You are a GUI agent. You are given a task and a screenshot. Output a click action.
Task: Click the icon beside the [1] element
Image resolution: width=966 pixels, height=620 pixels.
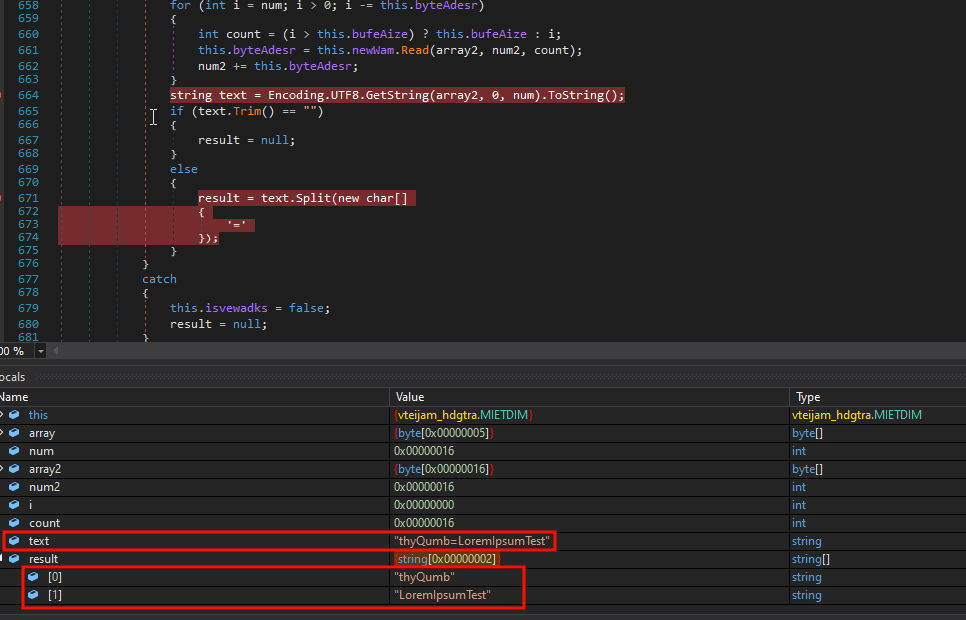(34, 595)
